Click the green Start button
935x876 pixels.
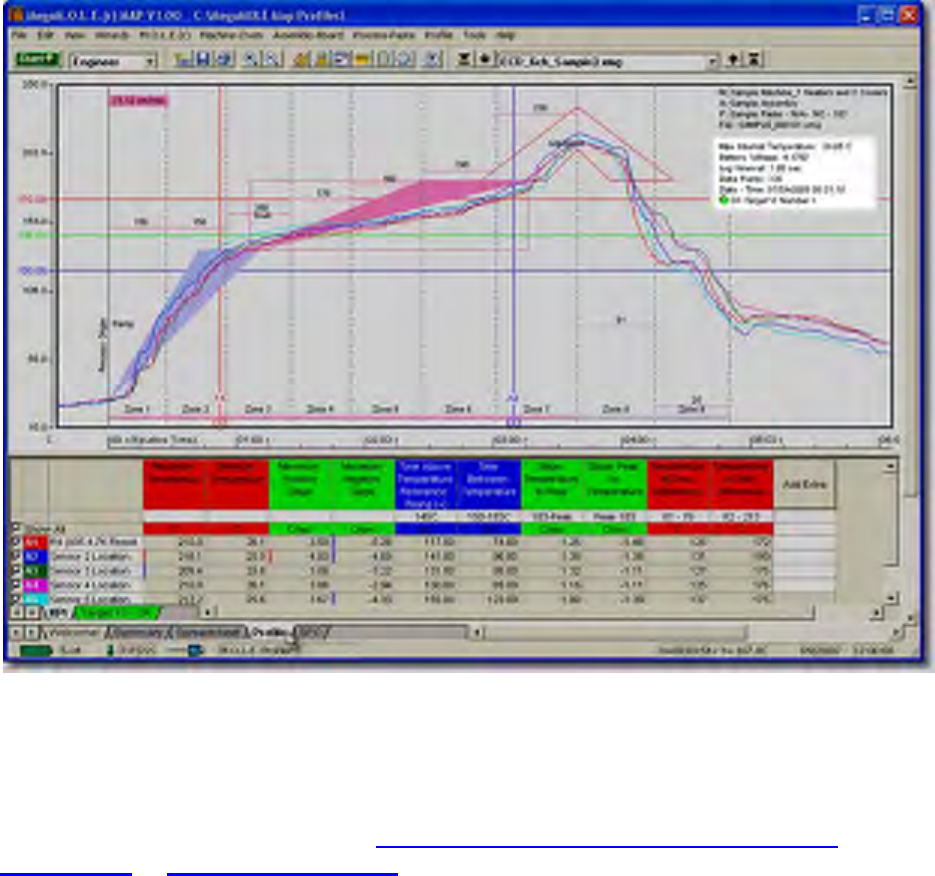point(38,60)
